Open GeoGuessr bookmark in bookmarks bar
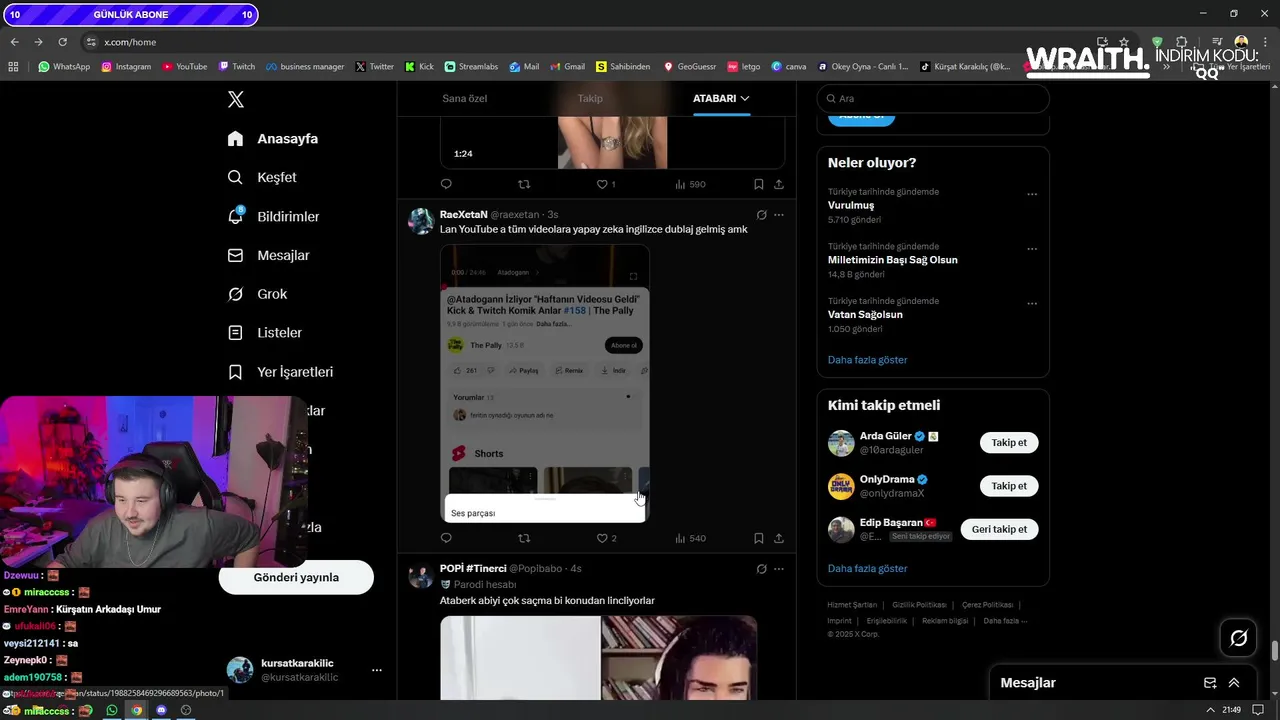Screen dimensions: 1280x720 tap(690, 67)
